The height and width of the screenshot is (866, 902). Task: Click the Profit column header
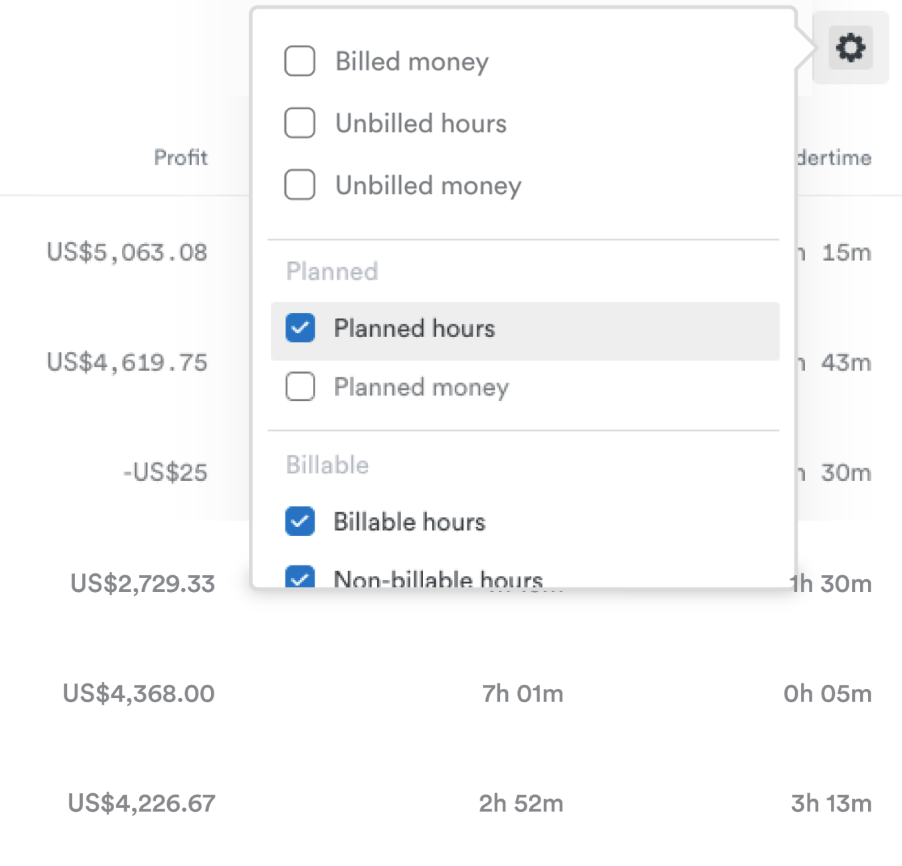coord(181,157)
